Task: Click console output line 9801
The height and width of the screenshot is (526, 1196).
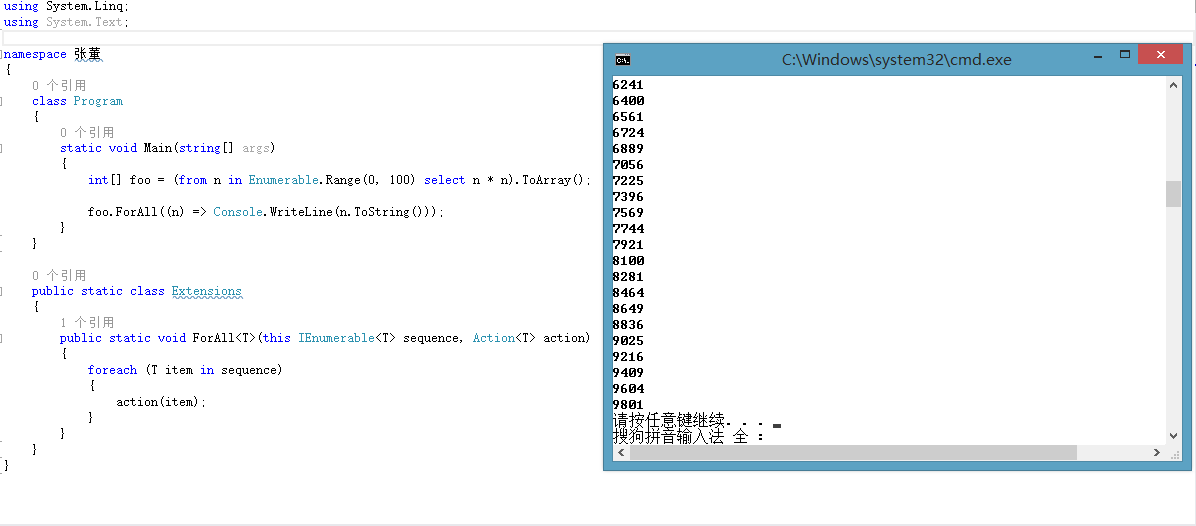Action: pyautogui.click(x=629, y=404)
